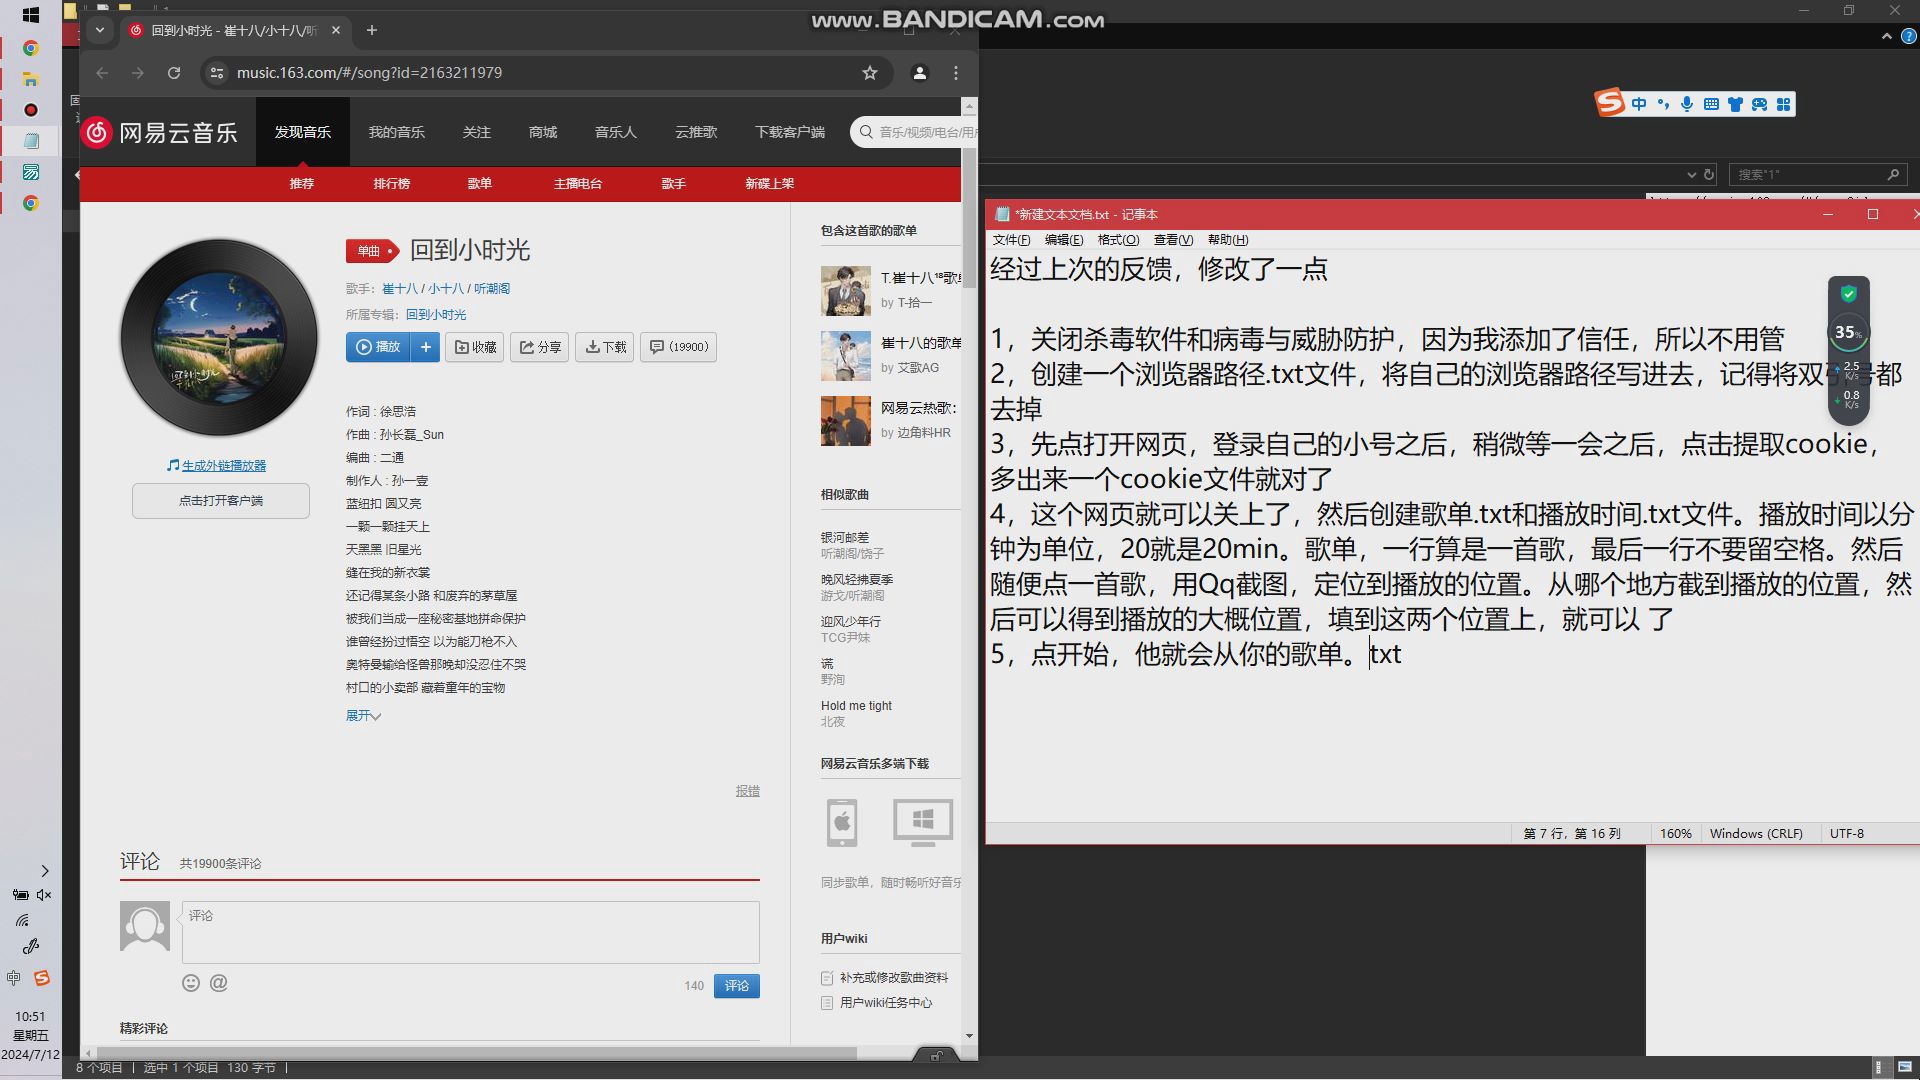Viewport: 1920px width, 1080px height.
Task: Submit comment with blue 评论 button
Action: (x=737, y=986)
